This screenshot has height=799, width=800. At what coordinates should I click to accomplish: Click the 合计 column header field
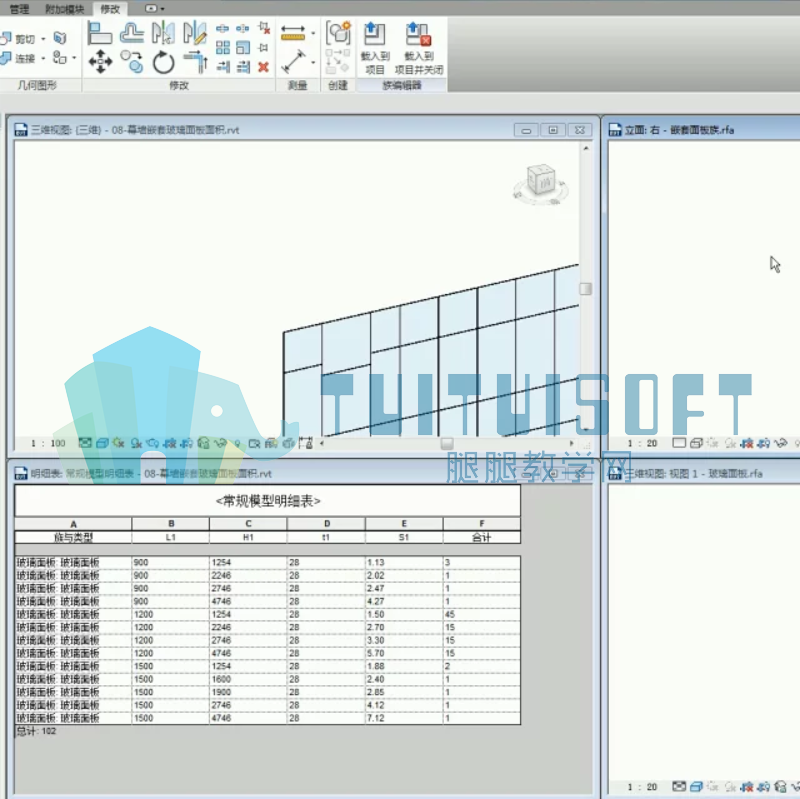[x=482, y=537]
